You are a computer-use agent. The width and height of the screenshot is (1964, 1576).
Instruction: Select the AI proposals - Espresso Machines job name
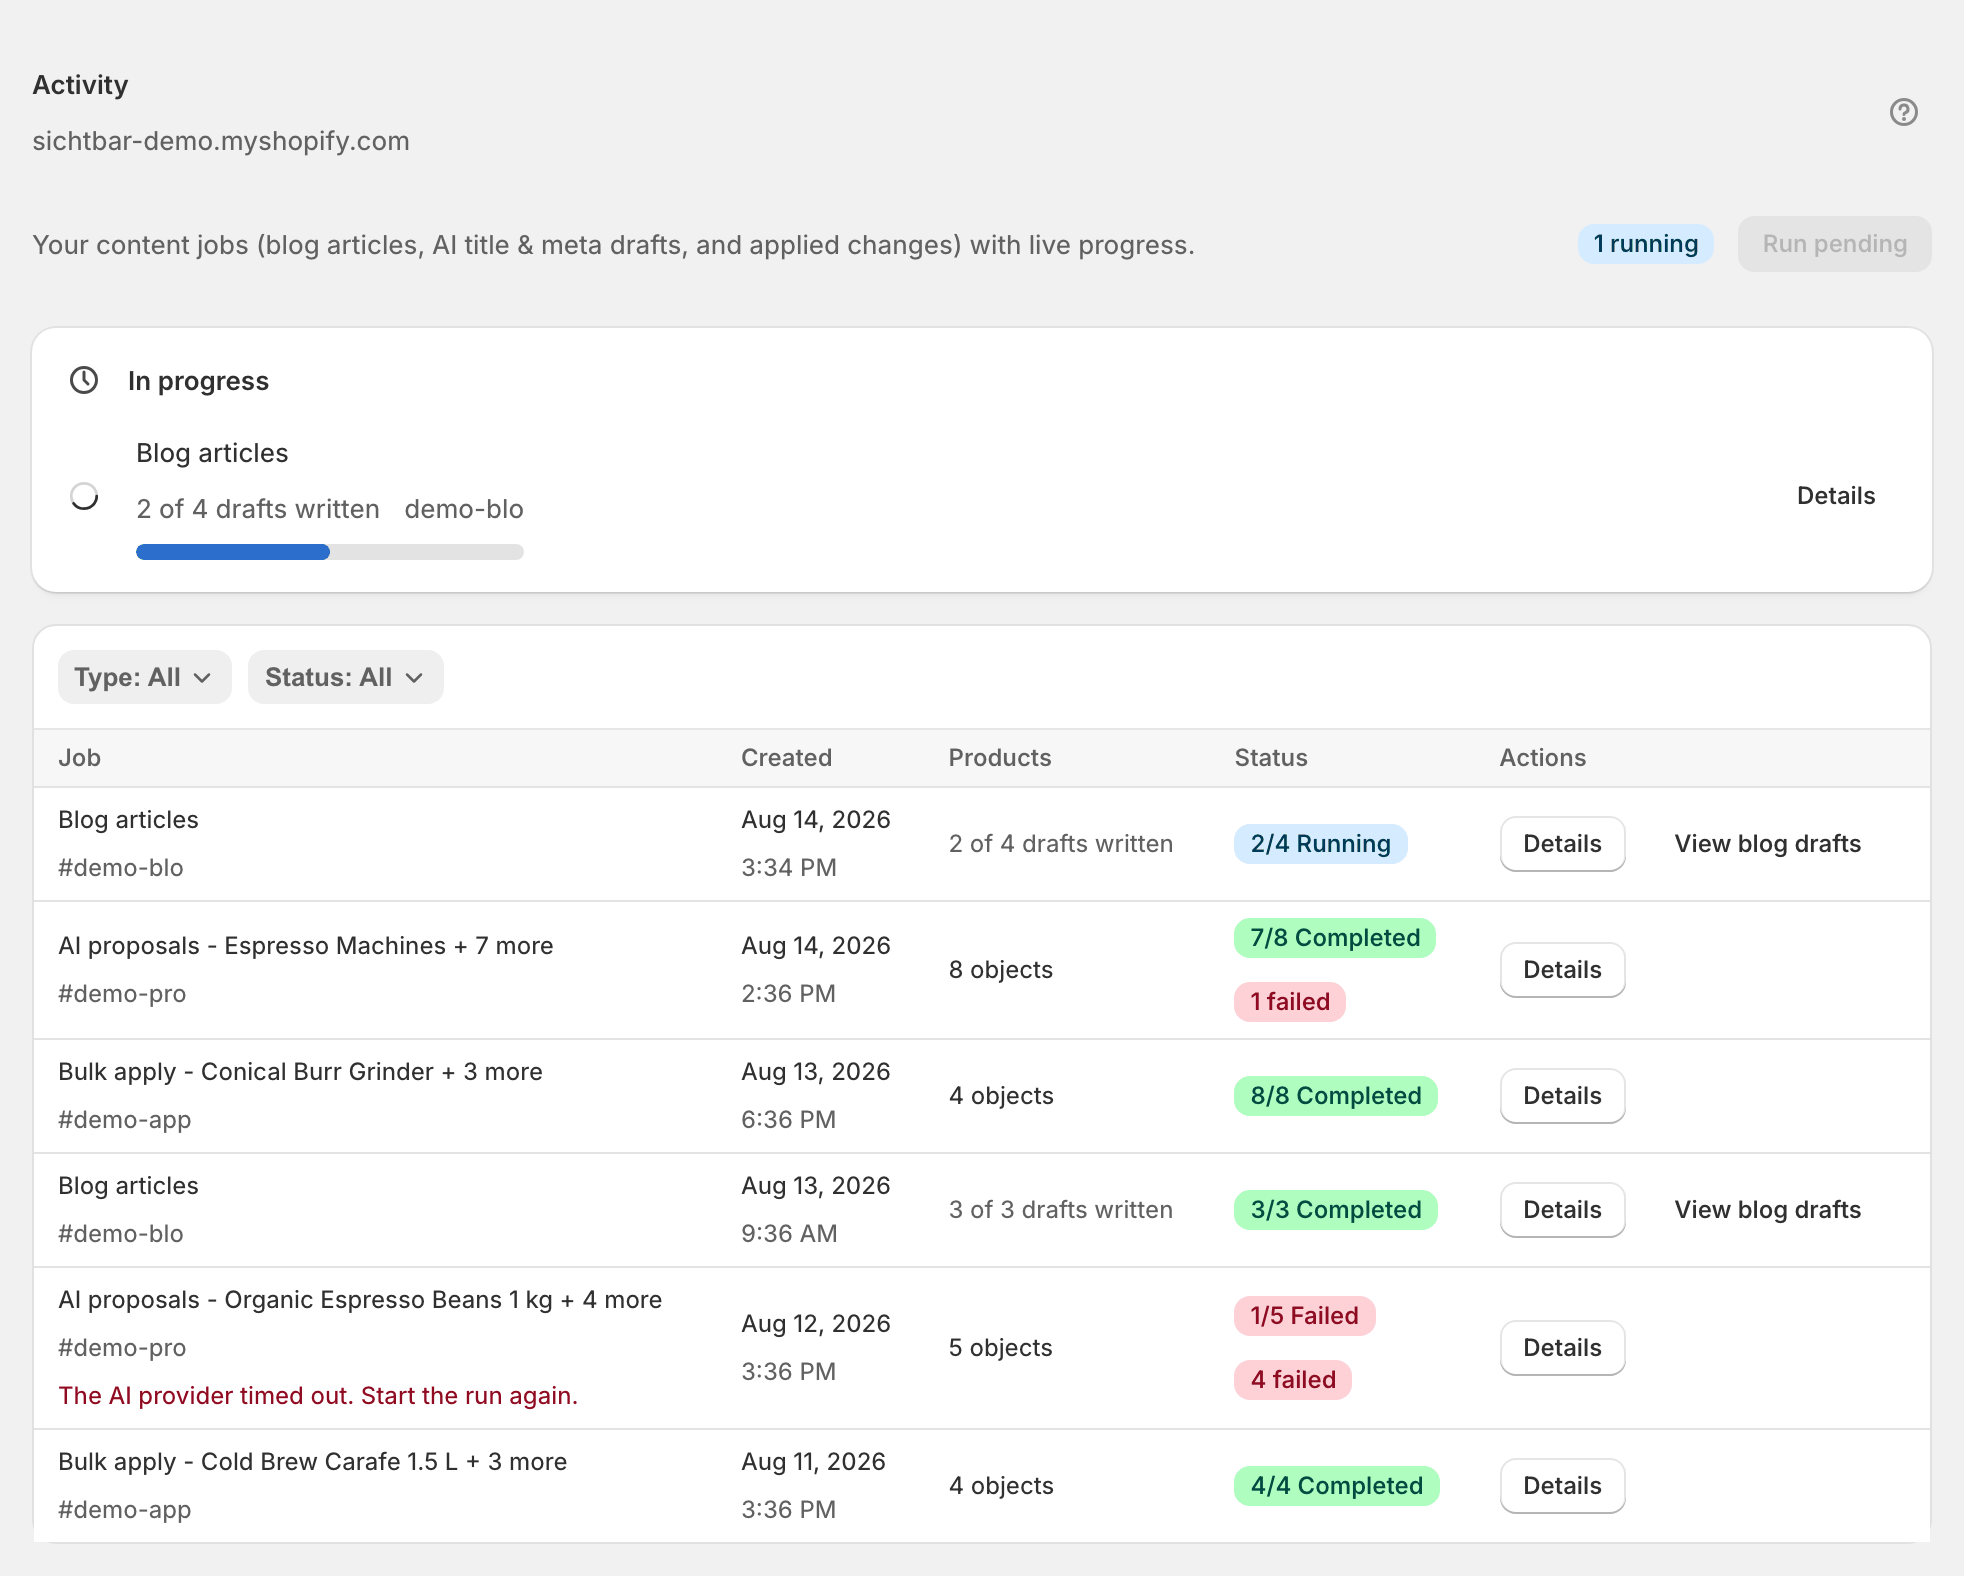click(x=306, y=946)
